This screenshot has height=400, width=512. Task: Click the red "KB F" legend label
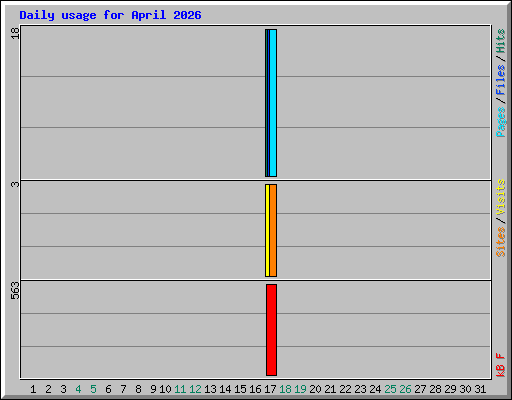501,365
